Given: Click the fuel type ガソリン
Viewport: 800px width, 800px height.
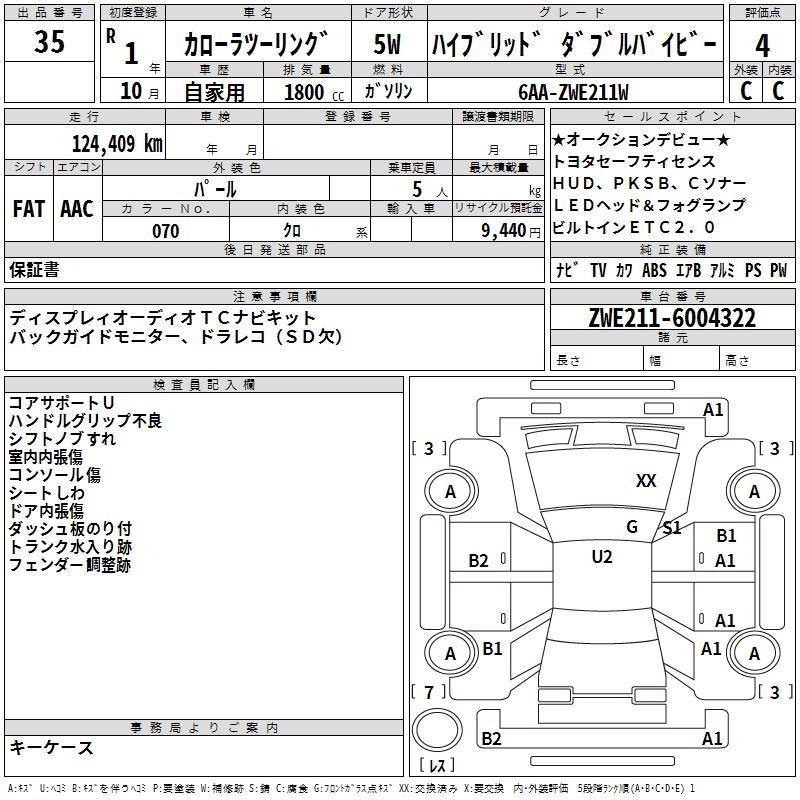Looking at the screenshot, I should click(x=388, y=91).
